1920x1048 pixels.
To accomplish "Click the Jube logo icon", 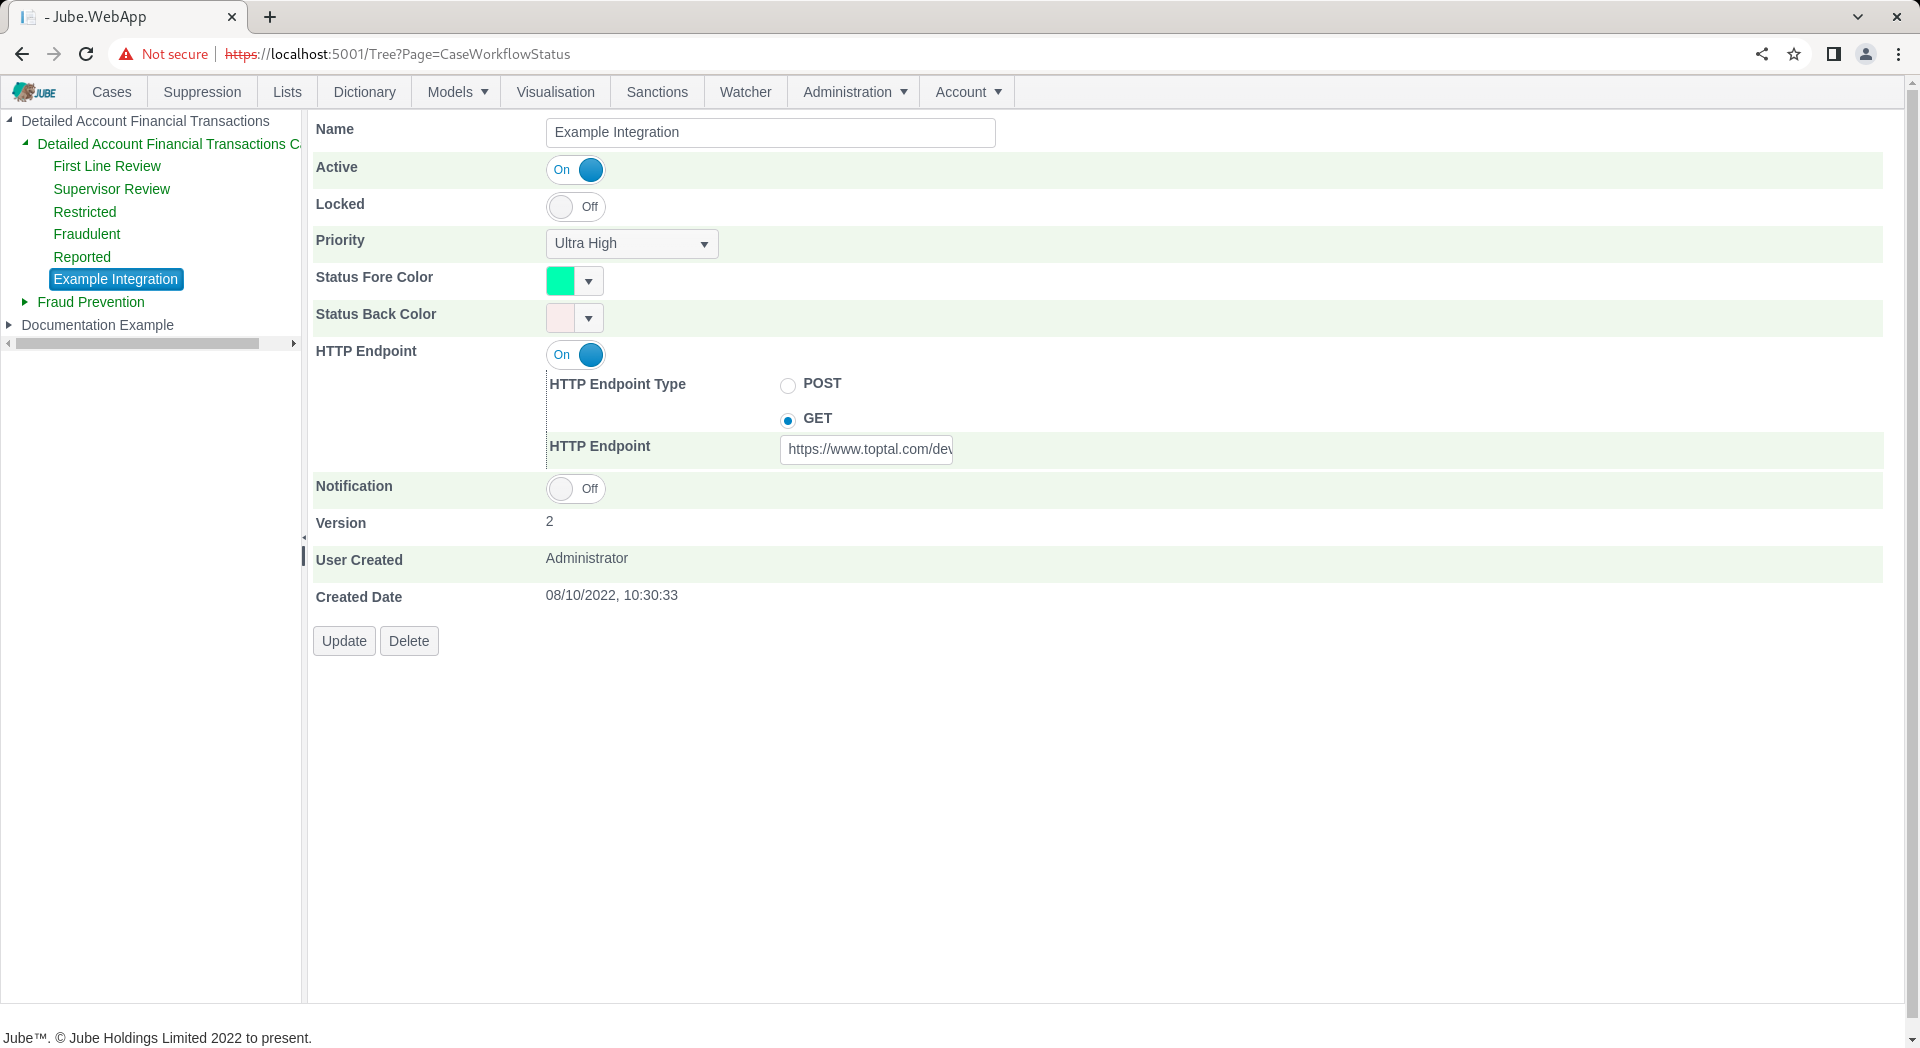I will (35, 92).
